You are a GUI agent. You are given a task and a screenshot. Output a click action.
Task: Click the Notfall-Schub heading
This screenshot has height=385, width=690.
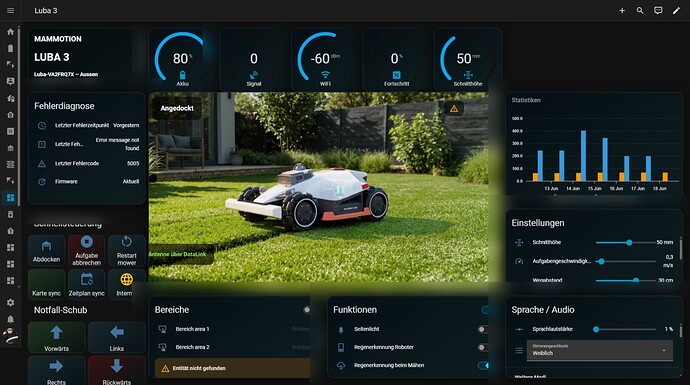coord(60,310)
